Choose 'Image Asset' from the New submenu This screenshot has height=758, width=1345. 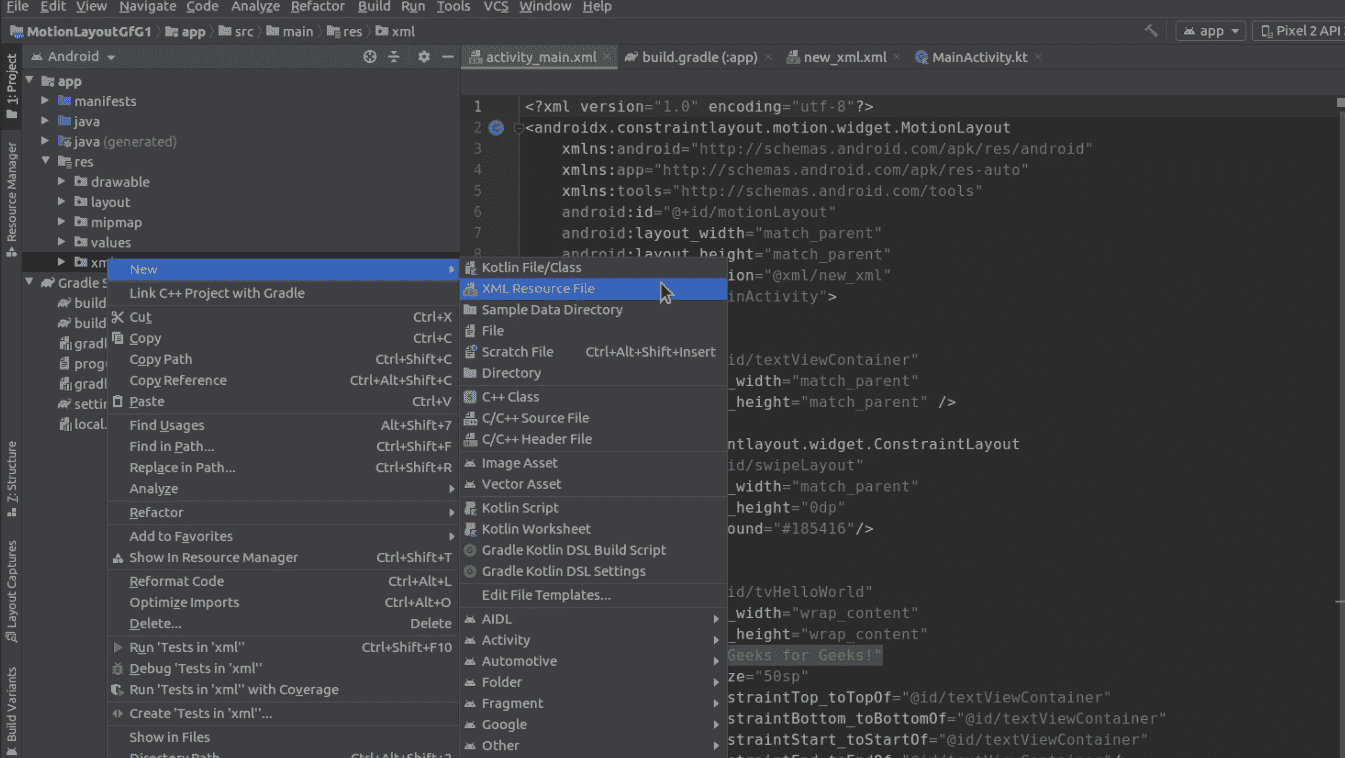pyautogui.click(x=521, y=462)
